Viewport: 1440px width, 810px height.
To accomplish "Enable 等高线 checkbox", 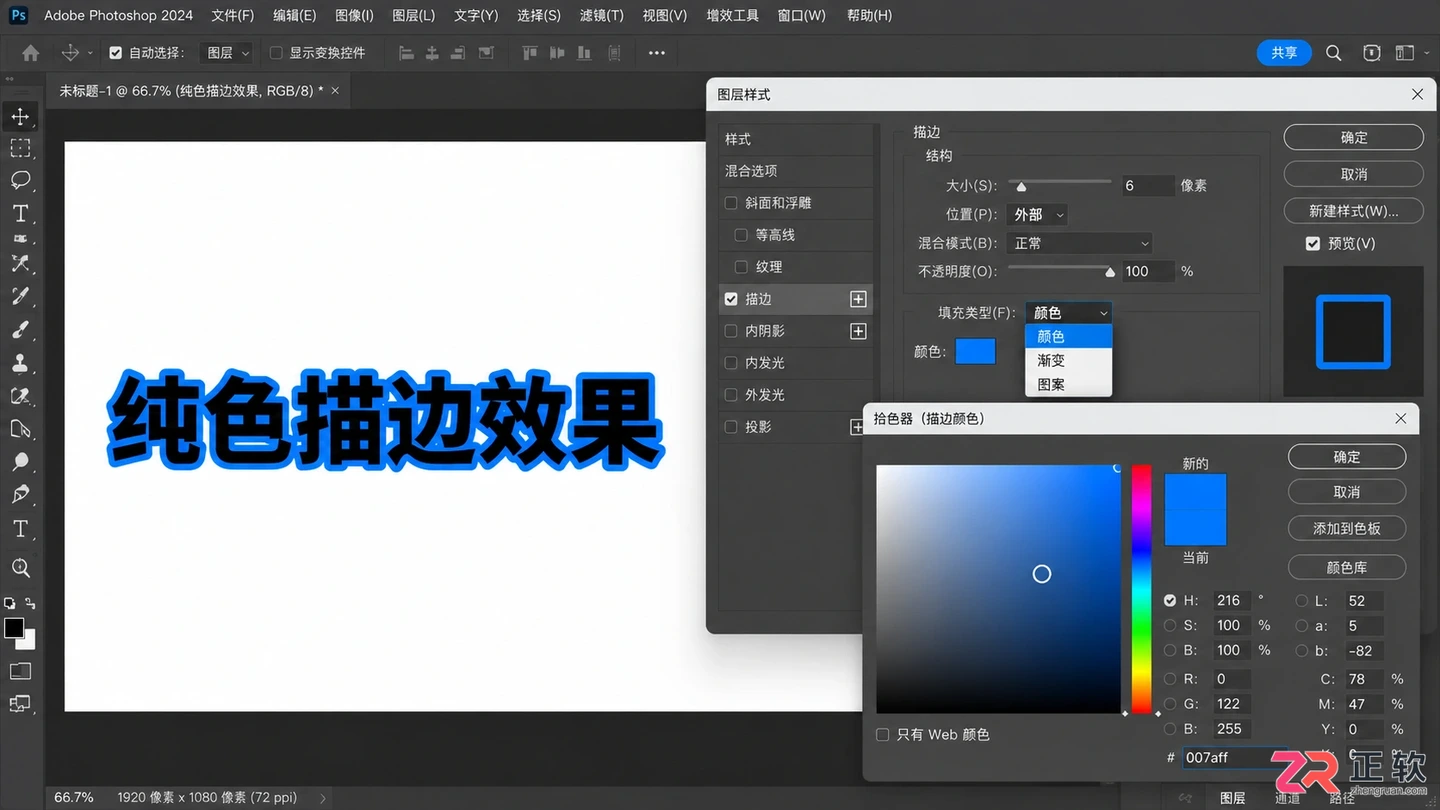I will click(x=741, y=235).
